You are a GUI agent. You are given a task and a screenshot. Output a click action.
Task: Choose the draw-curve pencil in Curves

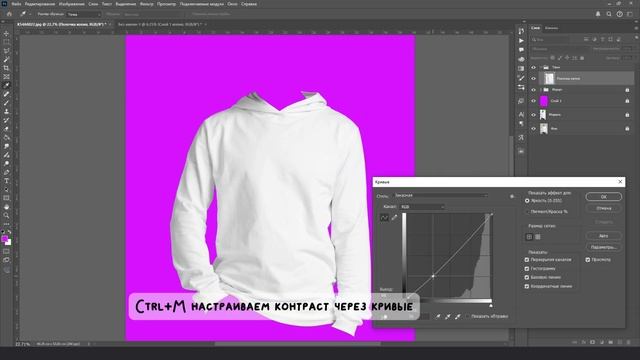[394, 218]
